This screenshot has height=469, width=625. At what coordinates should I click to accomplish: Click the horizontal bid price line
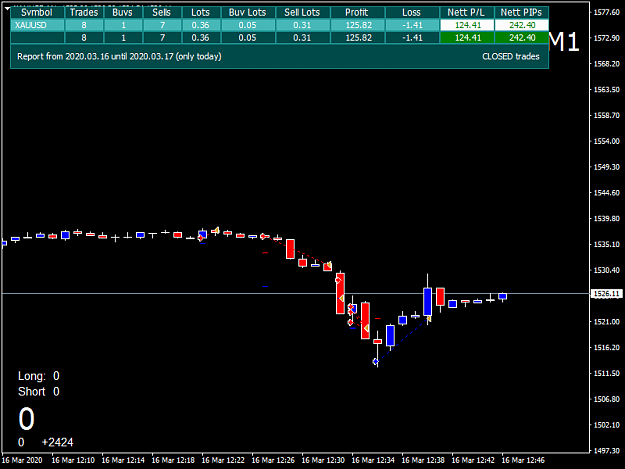pos(295,293)
